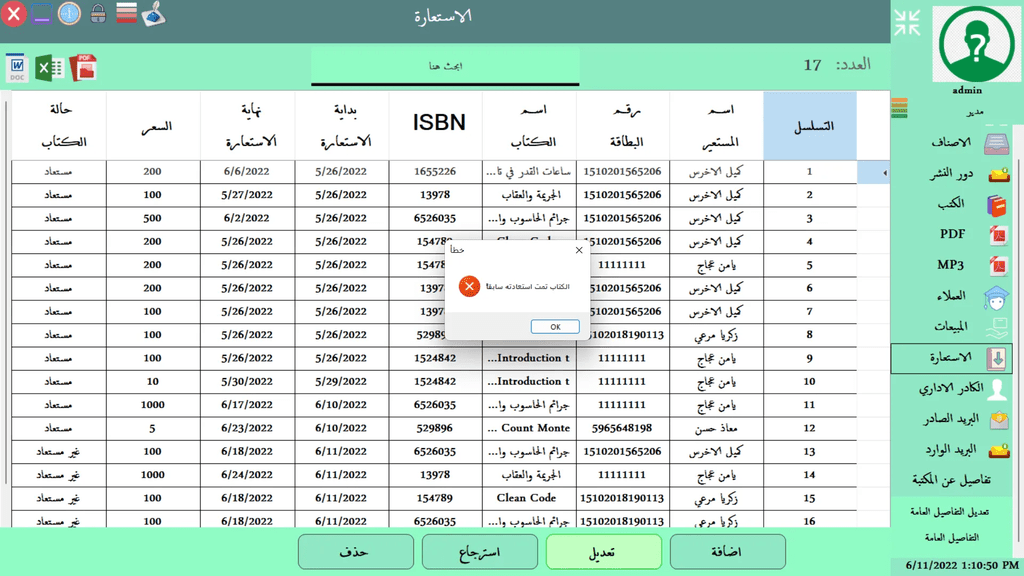Viewport: 1024px width, 576px height.
Task: Select الاستعارة borrowing section in sidebar
Action: pyautogui.click(x=951, y=358)
